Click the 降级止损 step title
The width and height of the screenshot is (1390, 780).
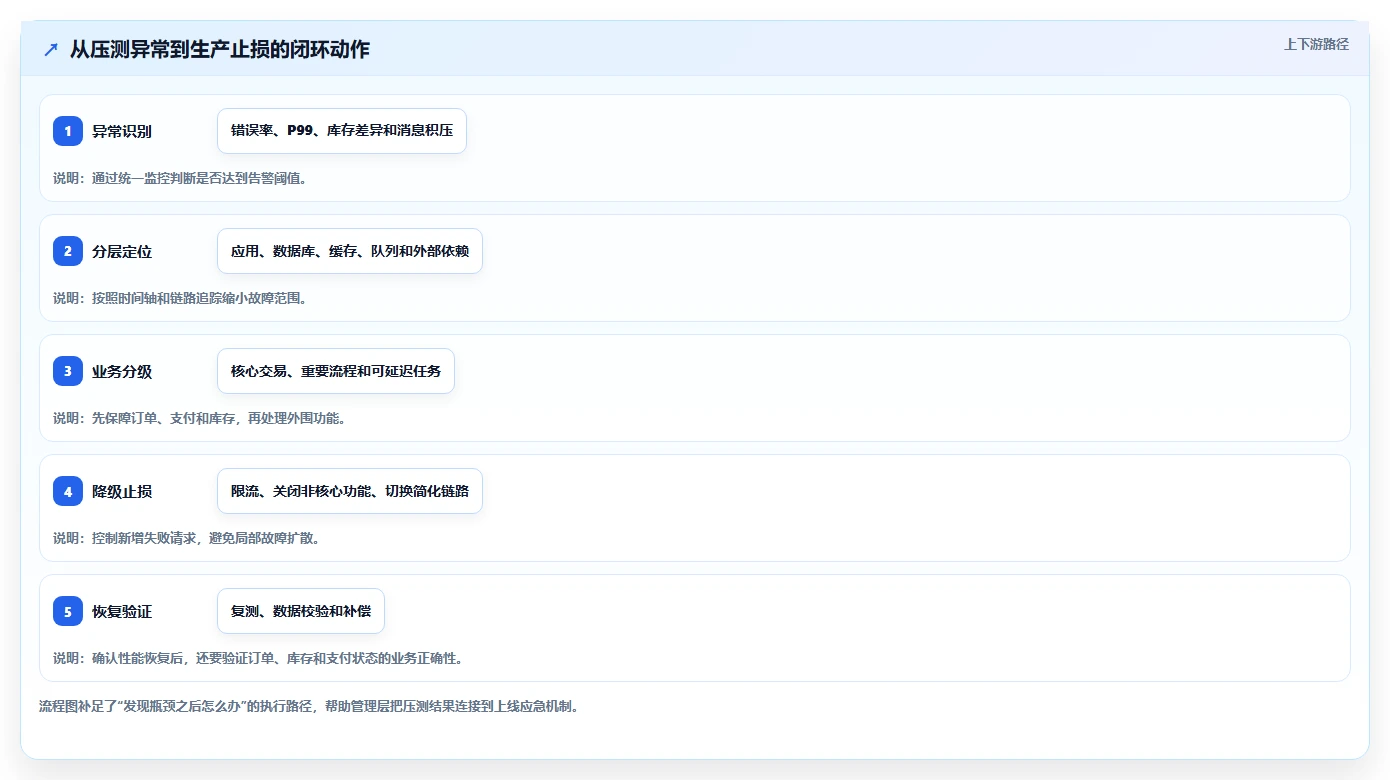[122, 491]
